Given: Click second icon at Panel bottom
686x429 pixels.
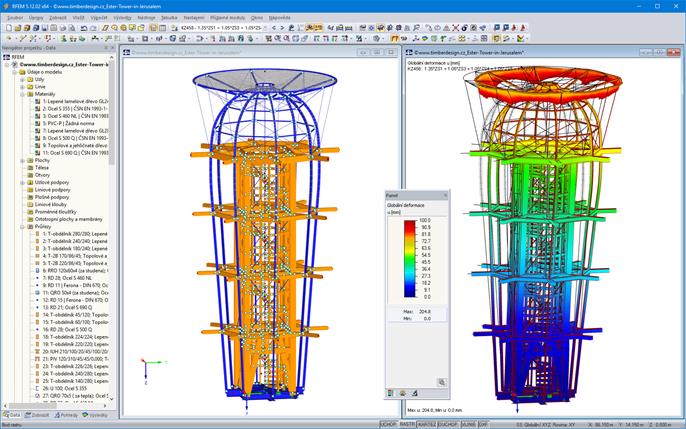Looking at the screenshot, I should [402, 394].
